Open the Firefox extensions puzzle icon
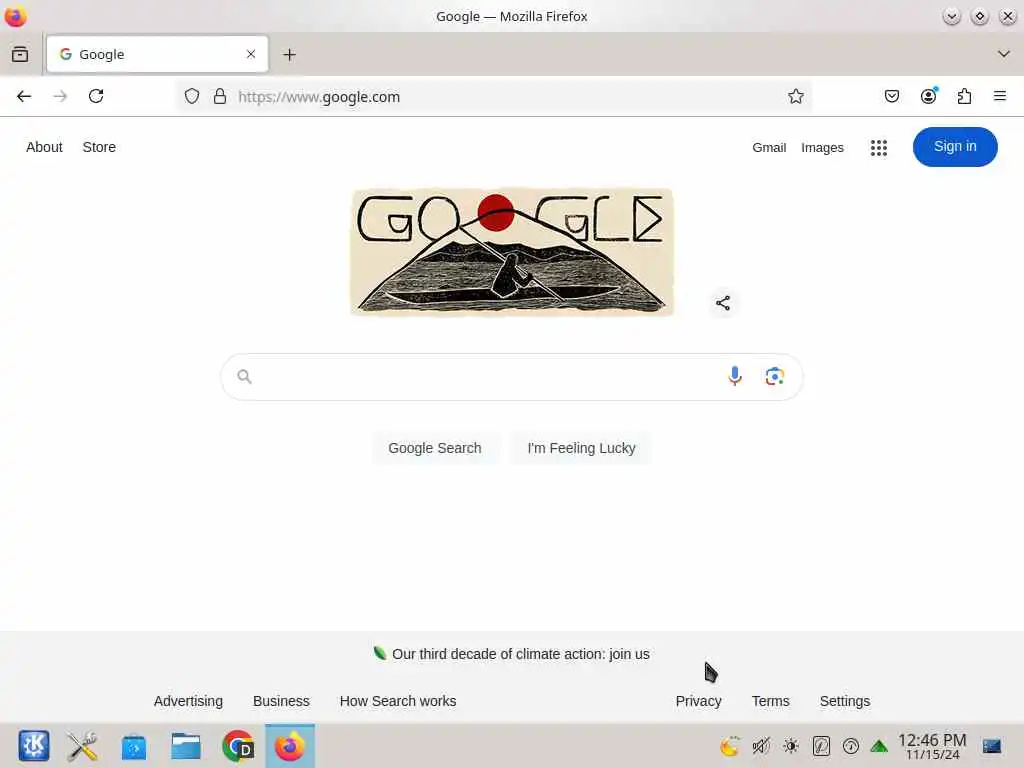Screen dimensions: 1024x768 (964, 97)
